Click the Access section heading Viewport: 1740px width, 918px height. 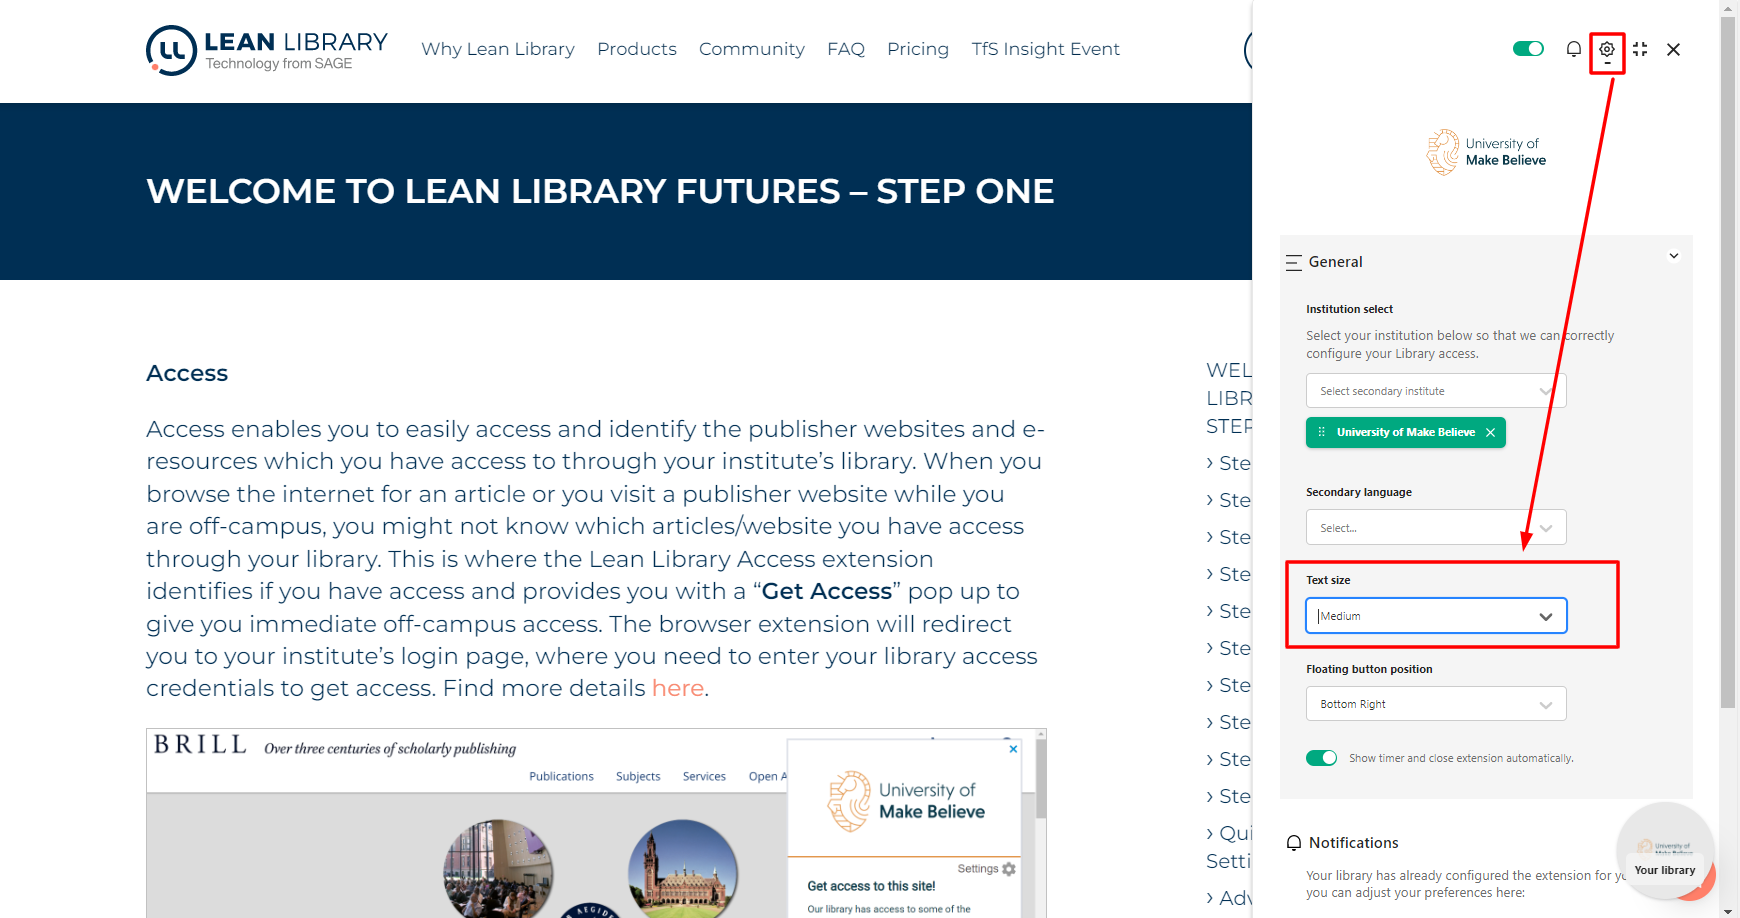(x=187, y=373)
